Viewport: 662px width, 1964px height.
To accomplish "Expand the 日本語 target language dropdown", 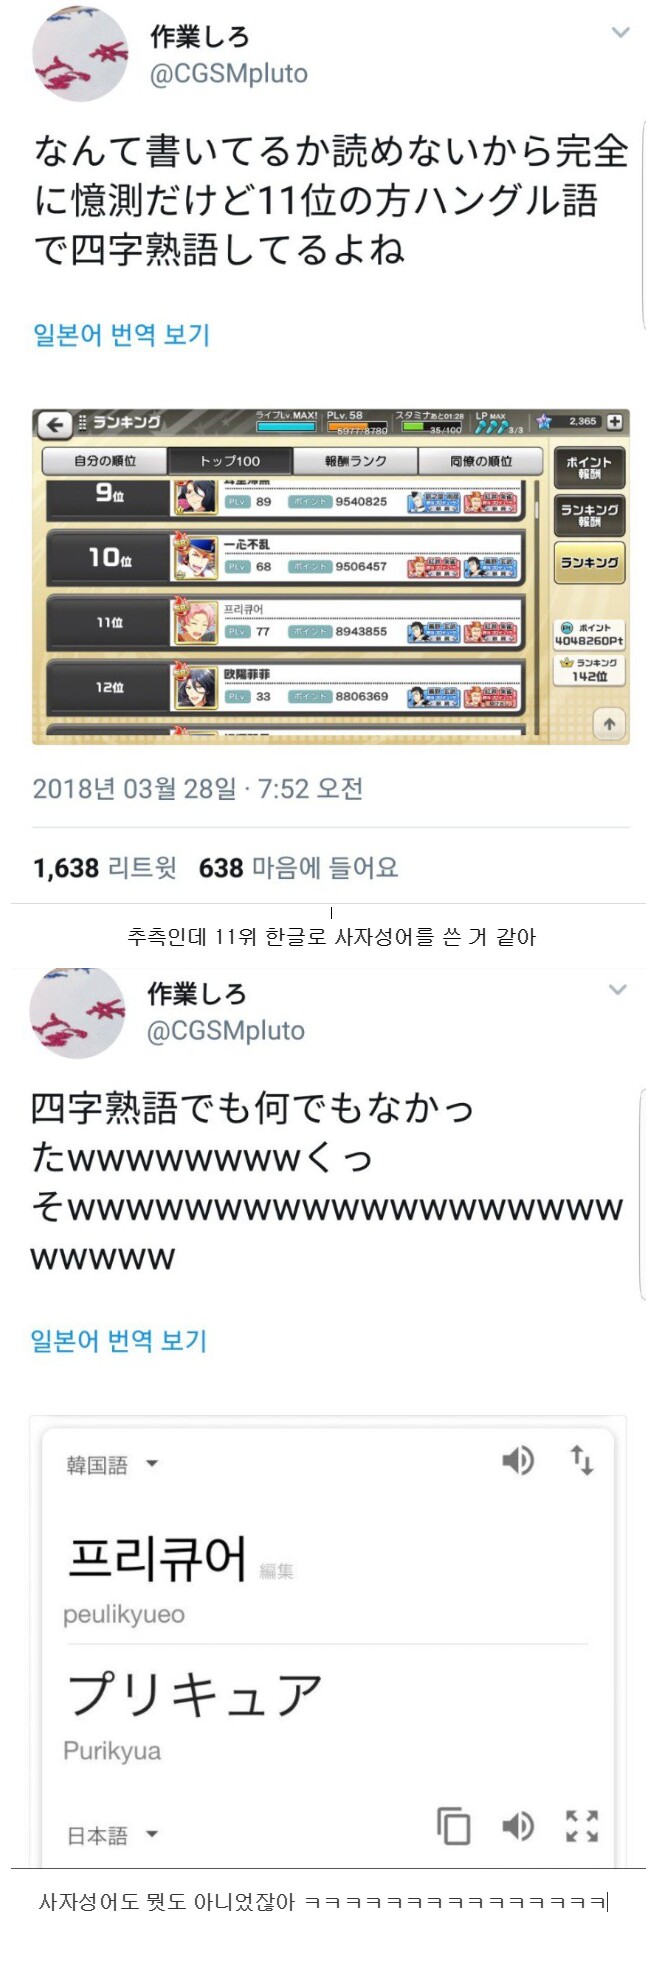I will click(x=112, y=1835).
